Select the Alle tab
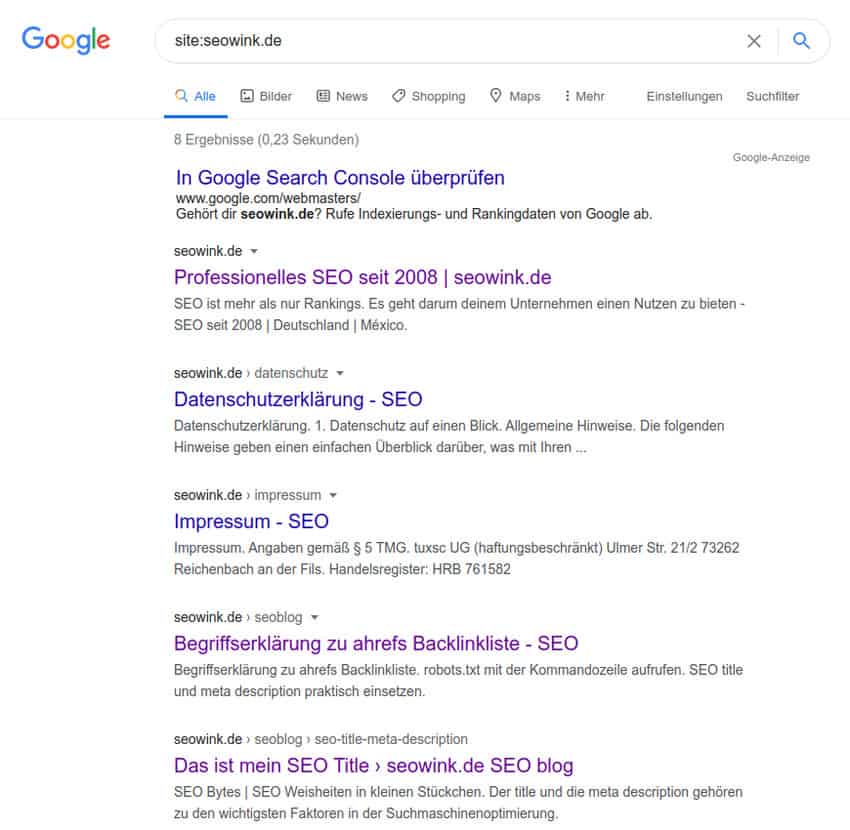Image resolution: width=850 pixels, height=830 pixels. (196, 96)
